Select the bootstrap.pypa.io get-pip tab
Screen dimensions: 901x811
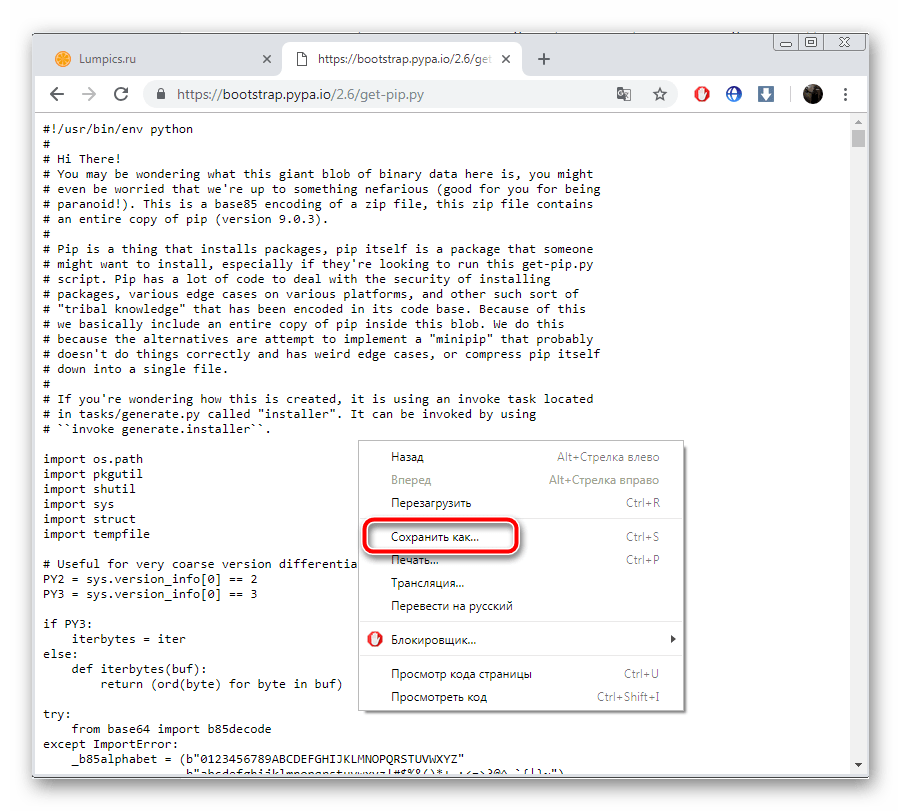[402, 59]
